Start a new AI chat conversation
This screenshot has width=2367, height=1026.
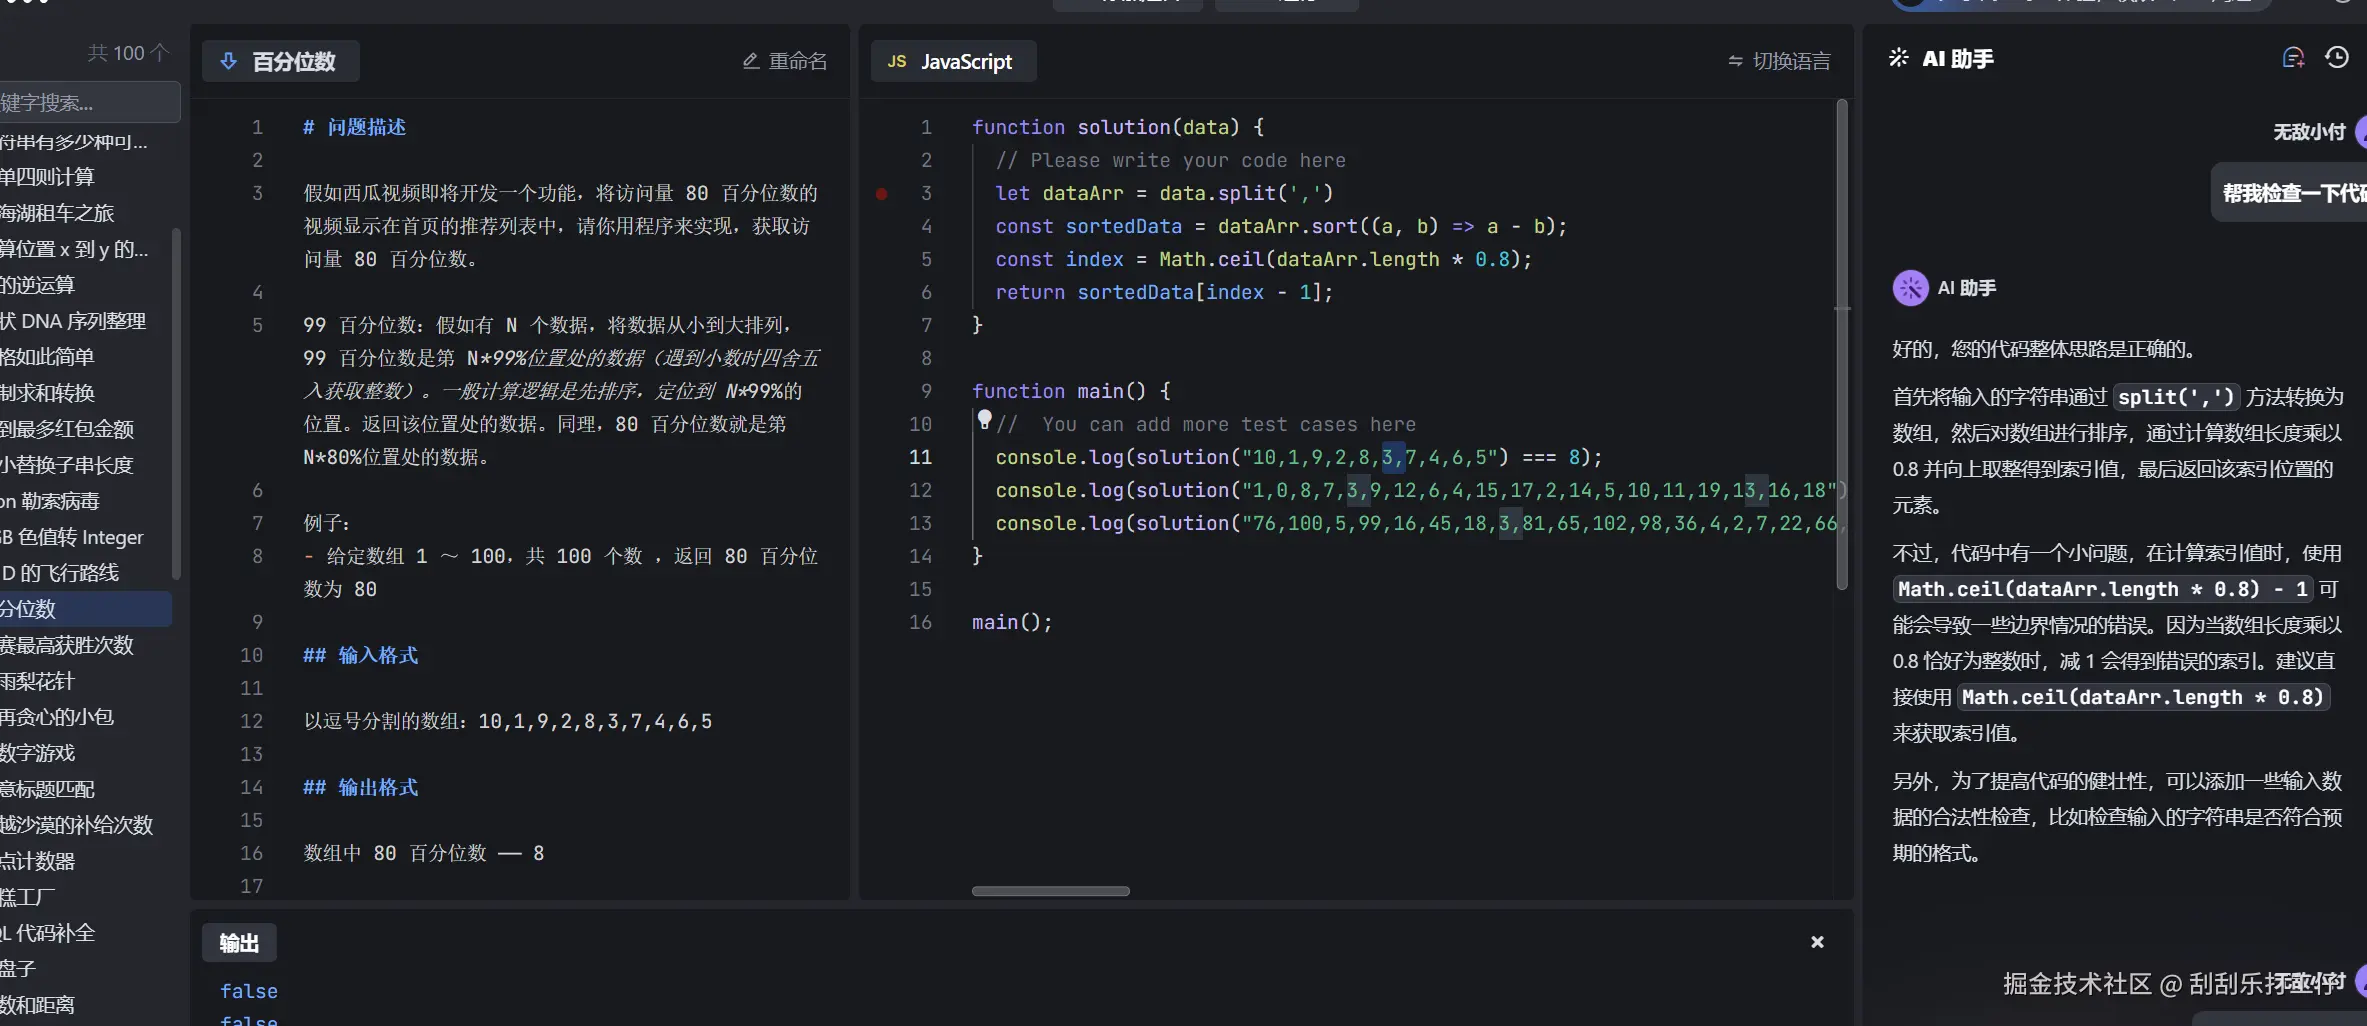pyautogui.click(x=2293, y=58)
